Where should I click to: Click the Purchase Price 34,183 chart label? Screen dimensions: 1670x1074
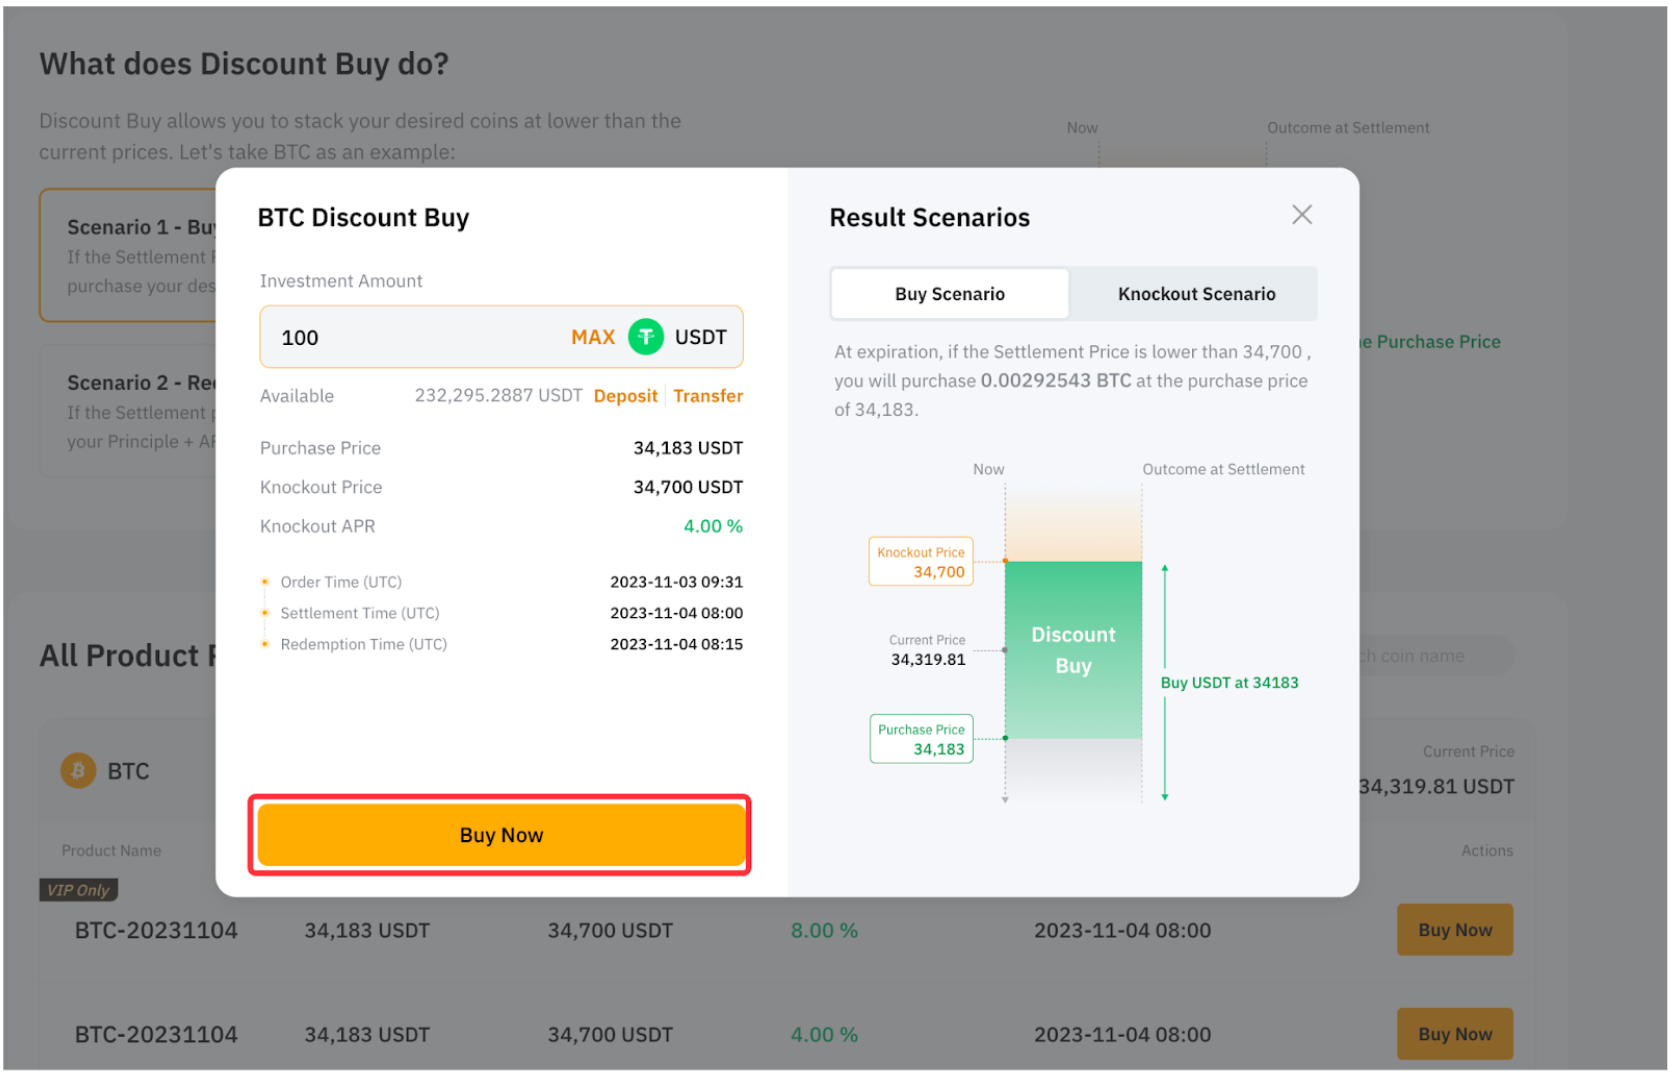[x=921, y=739]
